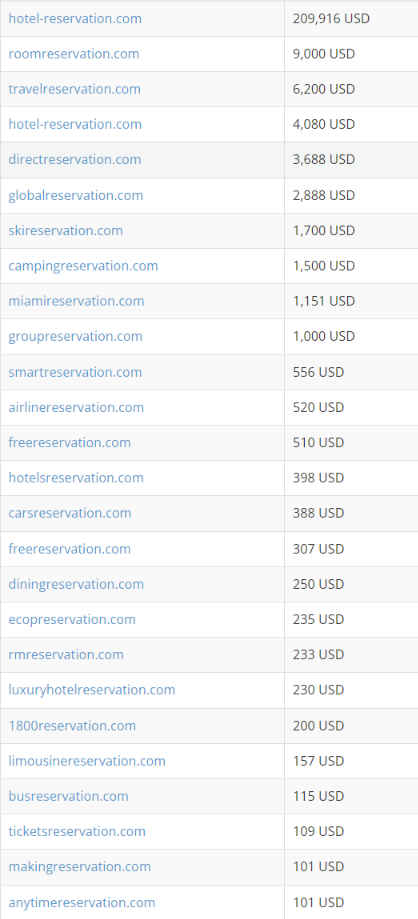Visit the 1800reservation.com link
The width and height of the screenshot is (418, 919).
tap(72, 726)
